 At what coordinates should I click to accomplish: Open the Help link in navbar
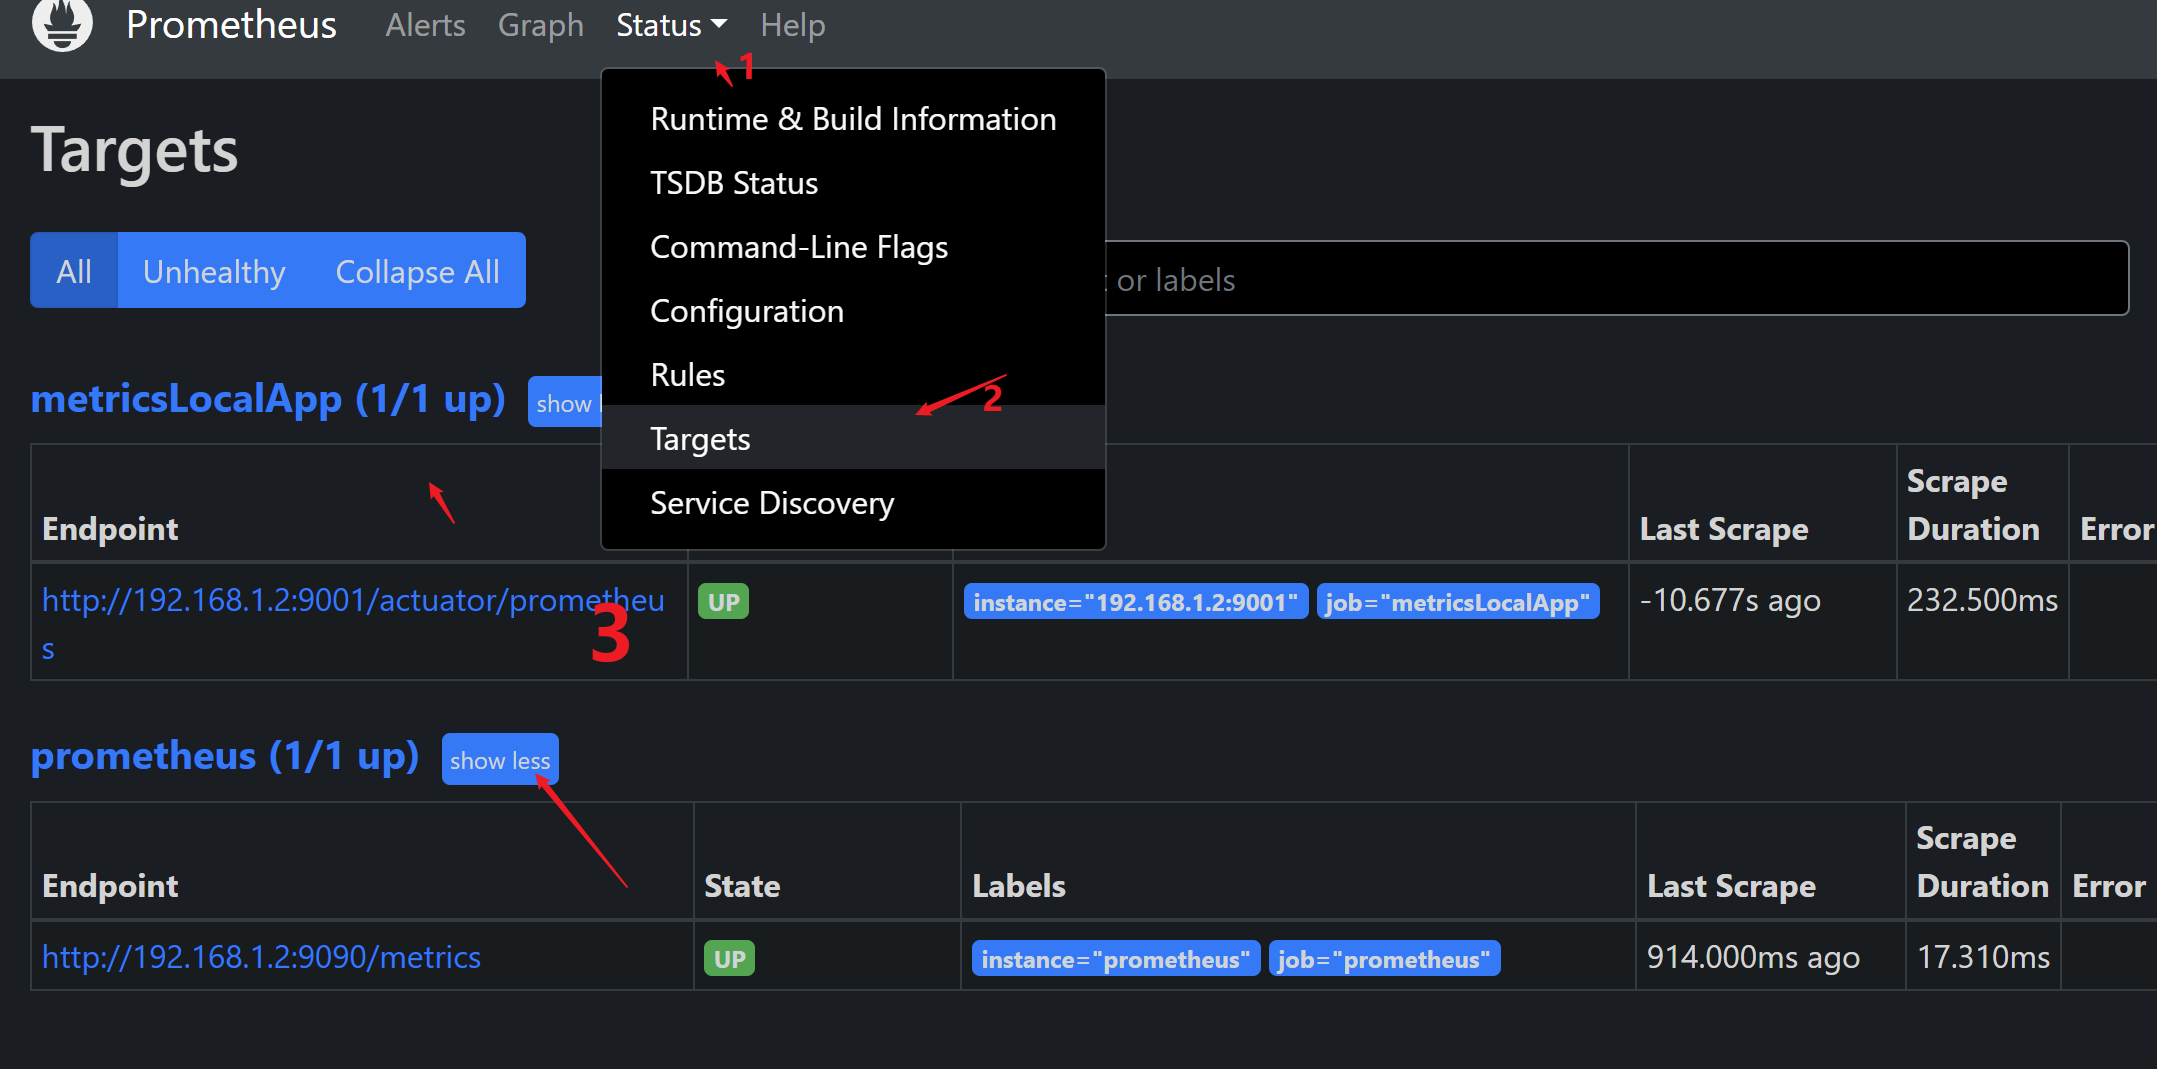[793, 25]
